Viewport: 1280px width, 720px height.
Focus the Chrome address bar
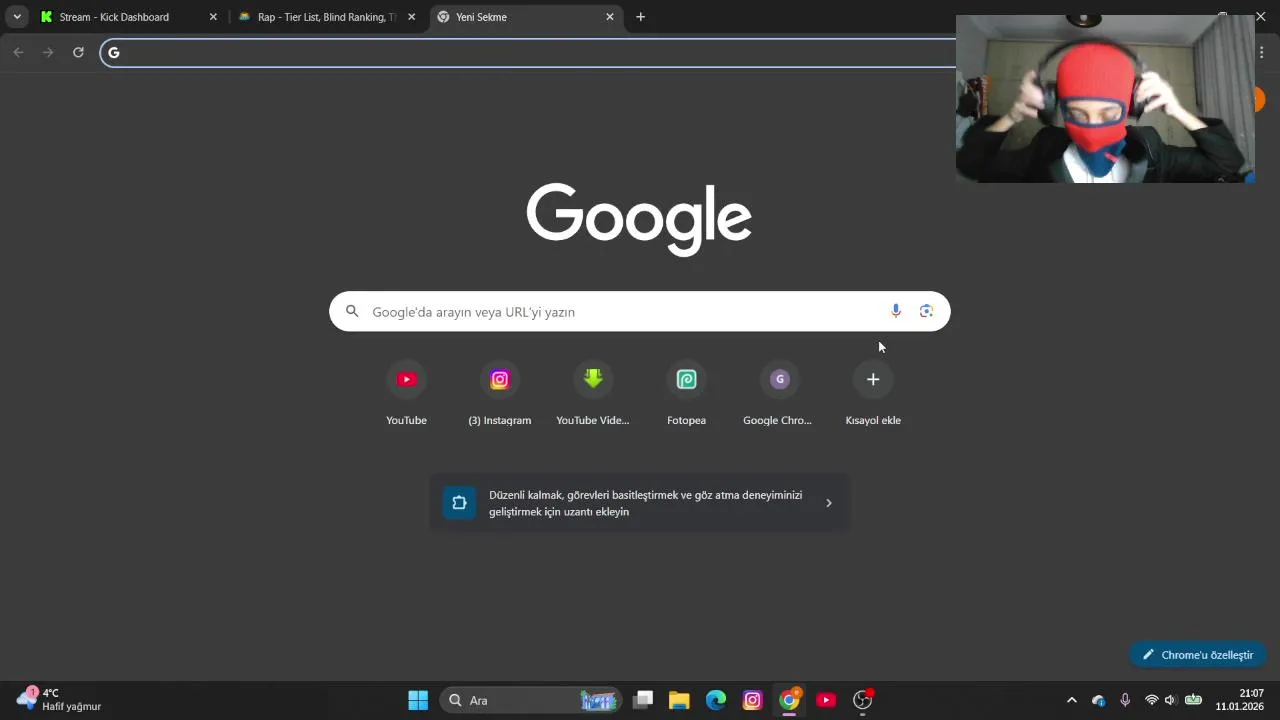tap(530, 52)
